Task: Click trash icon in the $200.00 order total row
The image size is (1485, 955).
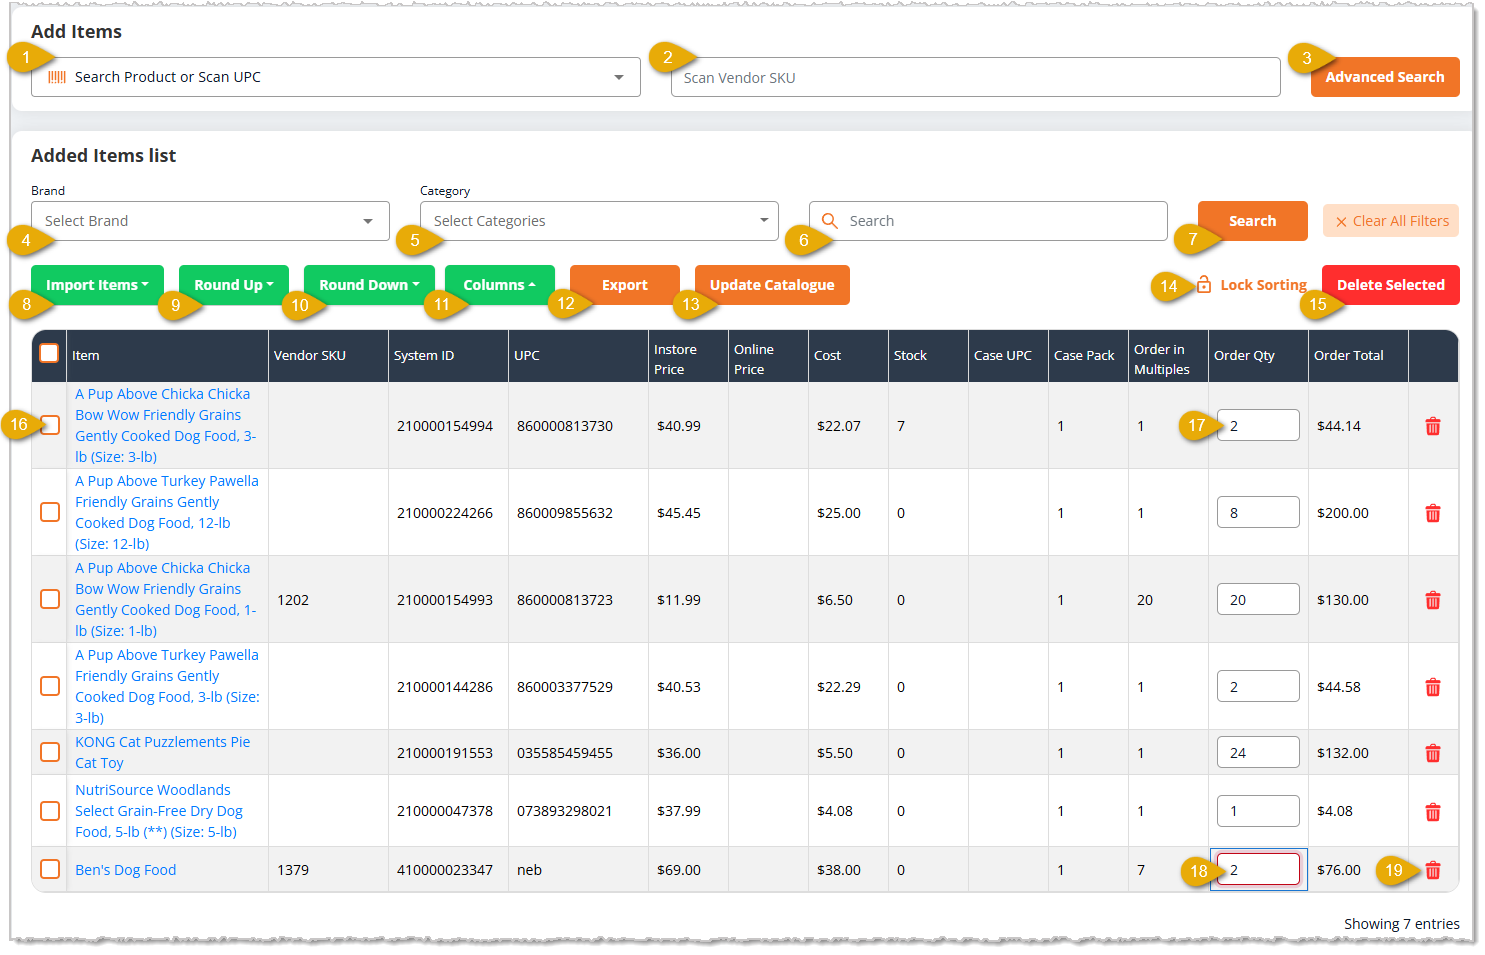Action: click(1432, 513)
